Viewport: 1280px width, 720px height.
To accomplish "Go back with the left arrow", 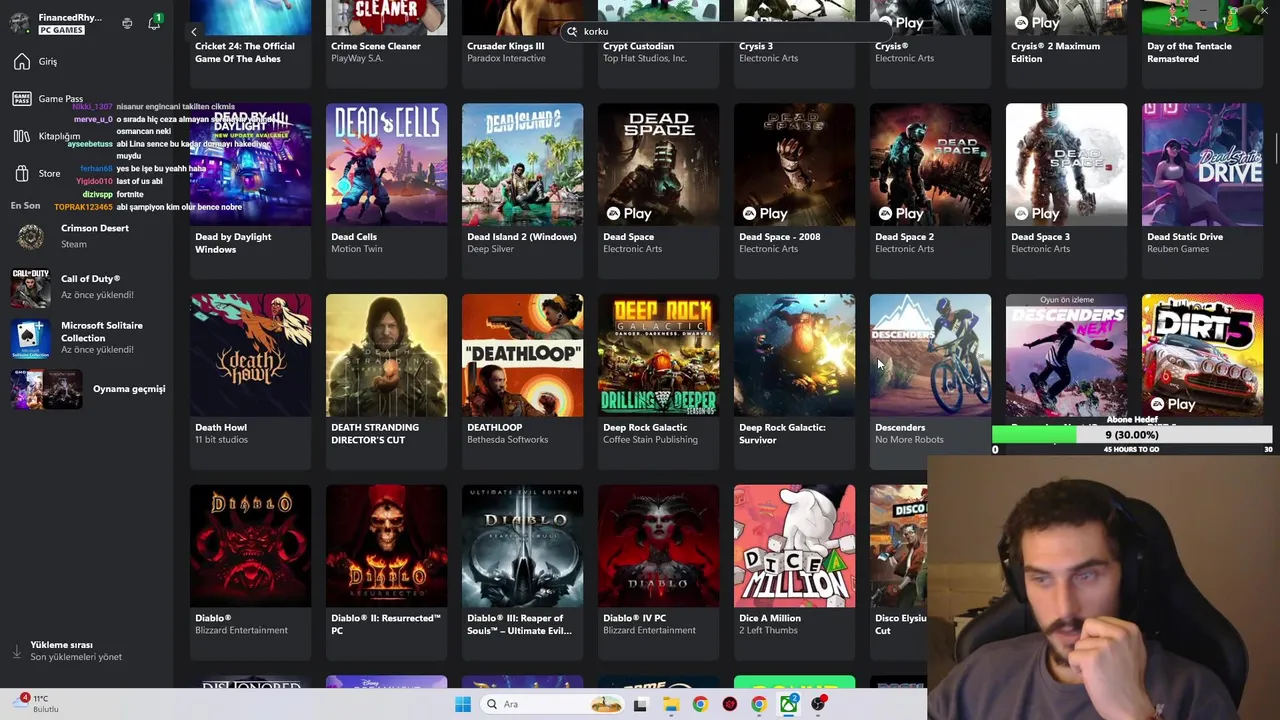I will tap(194, 32).
